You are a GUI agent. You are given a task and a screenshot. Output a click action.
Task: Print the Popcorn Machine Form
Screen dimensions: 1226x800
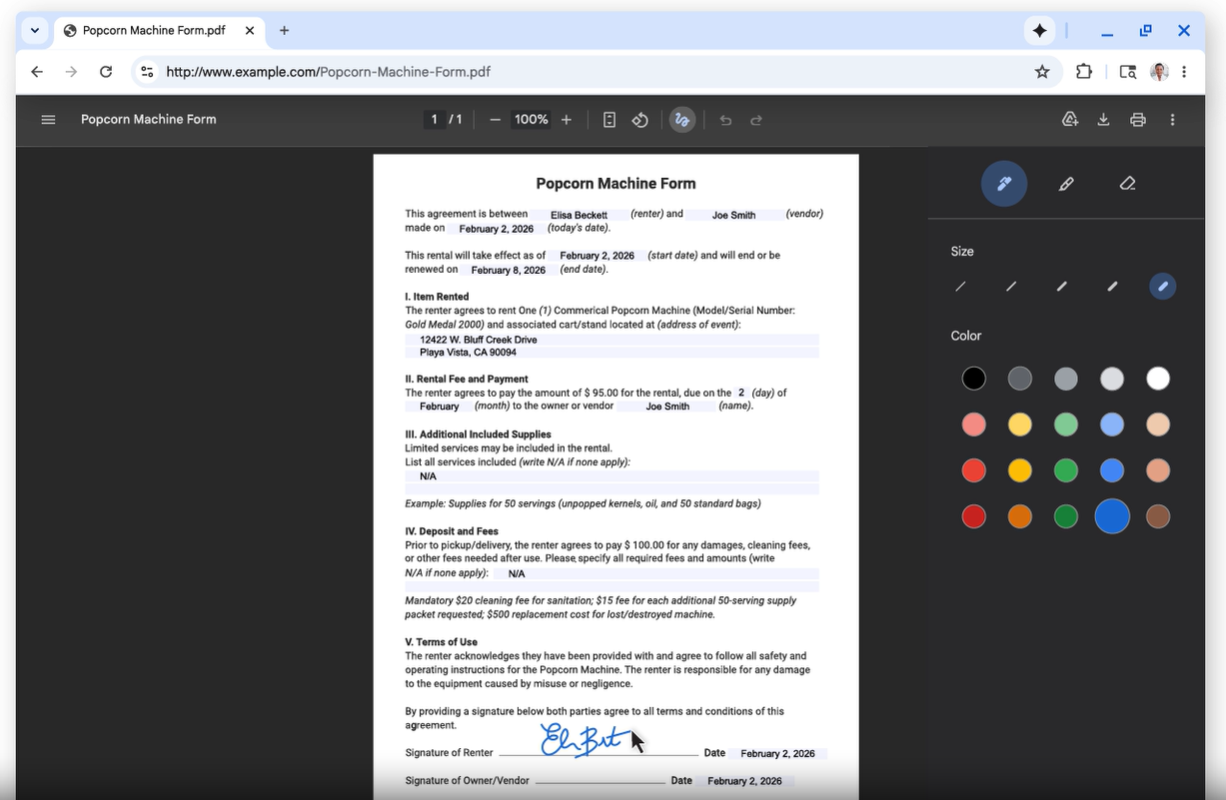(1137, 120)
